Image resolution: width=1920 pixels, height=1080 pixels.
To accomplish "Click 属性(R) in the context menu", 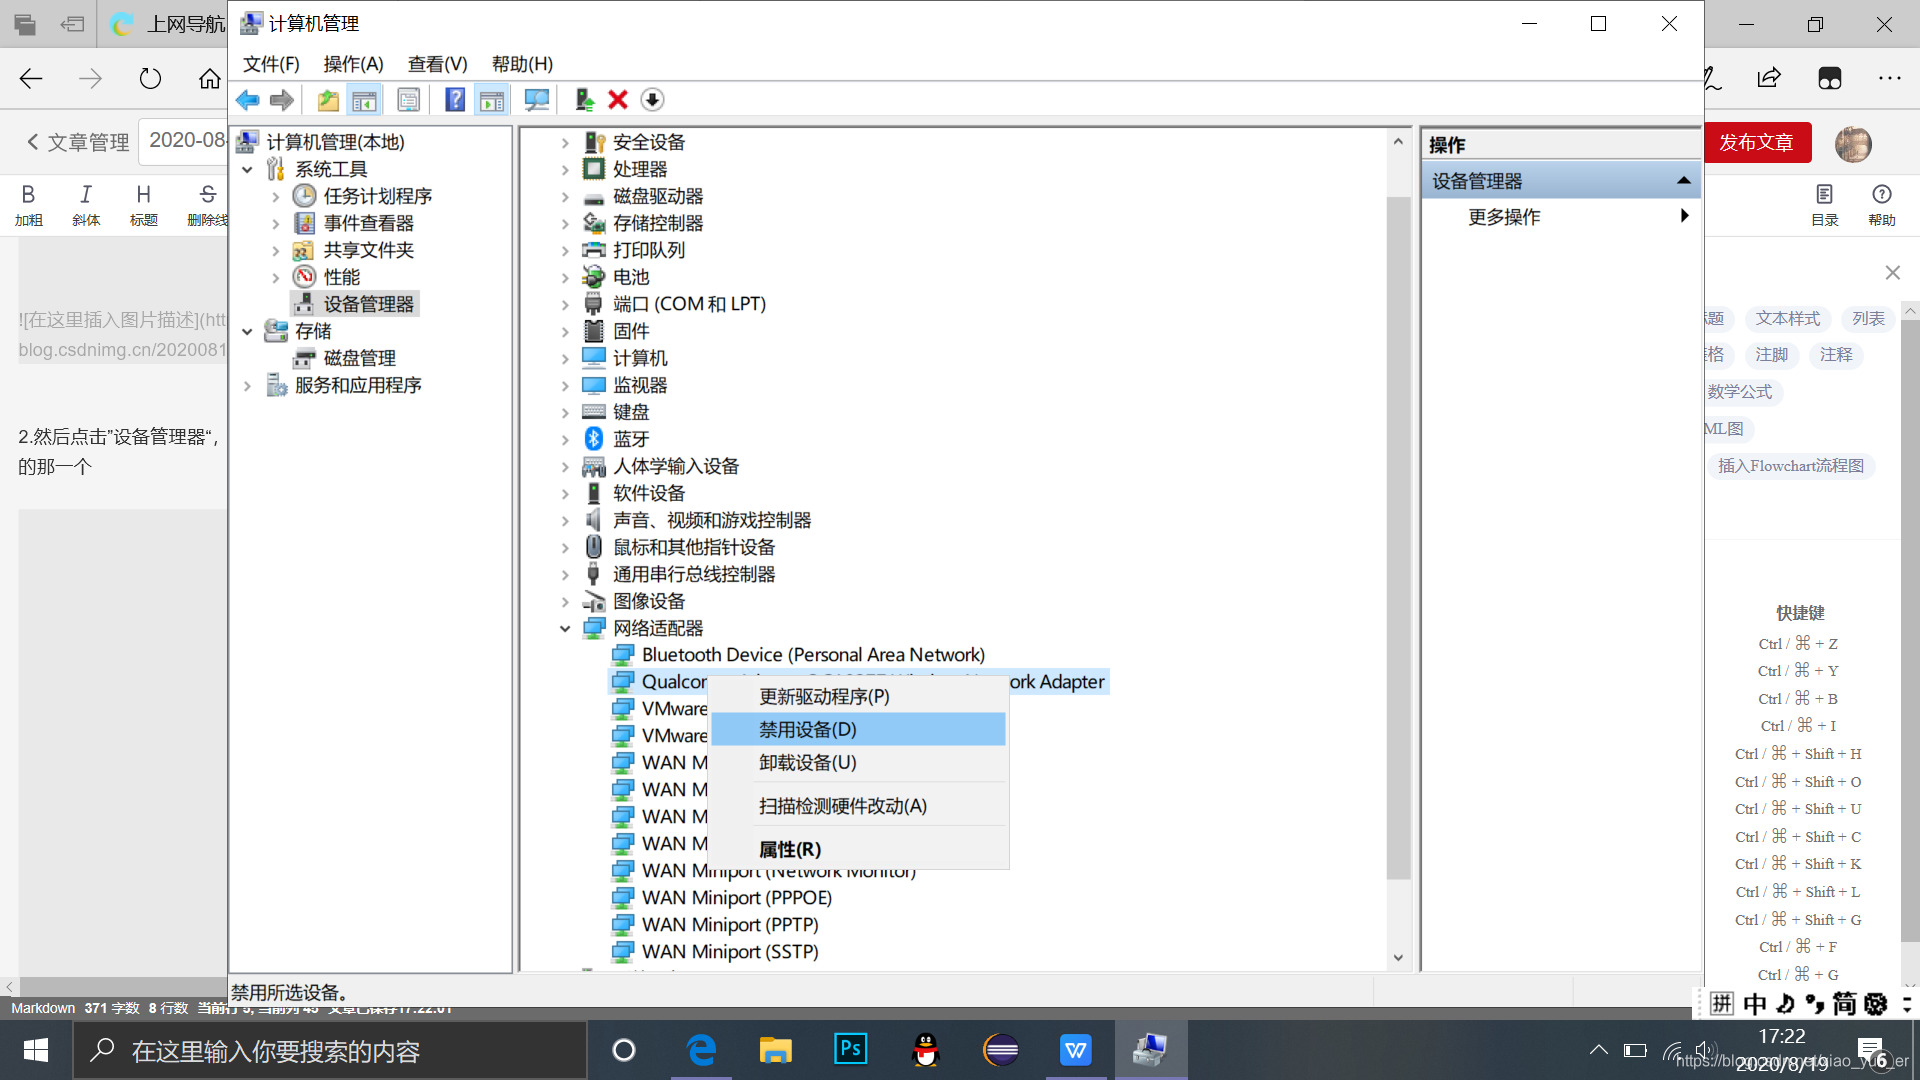I will (x=790, y=850).
